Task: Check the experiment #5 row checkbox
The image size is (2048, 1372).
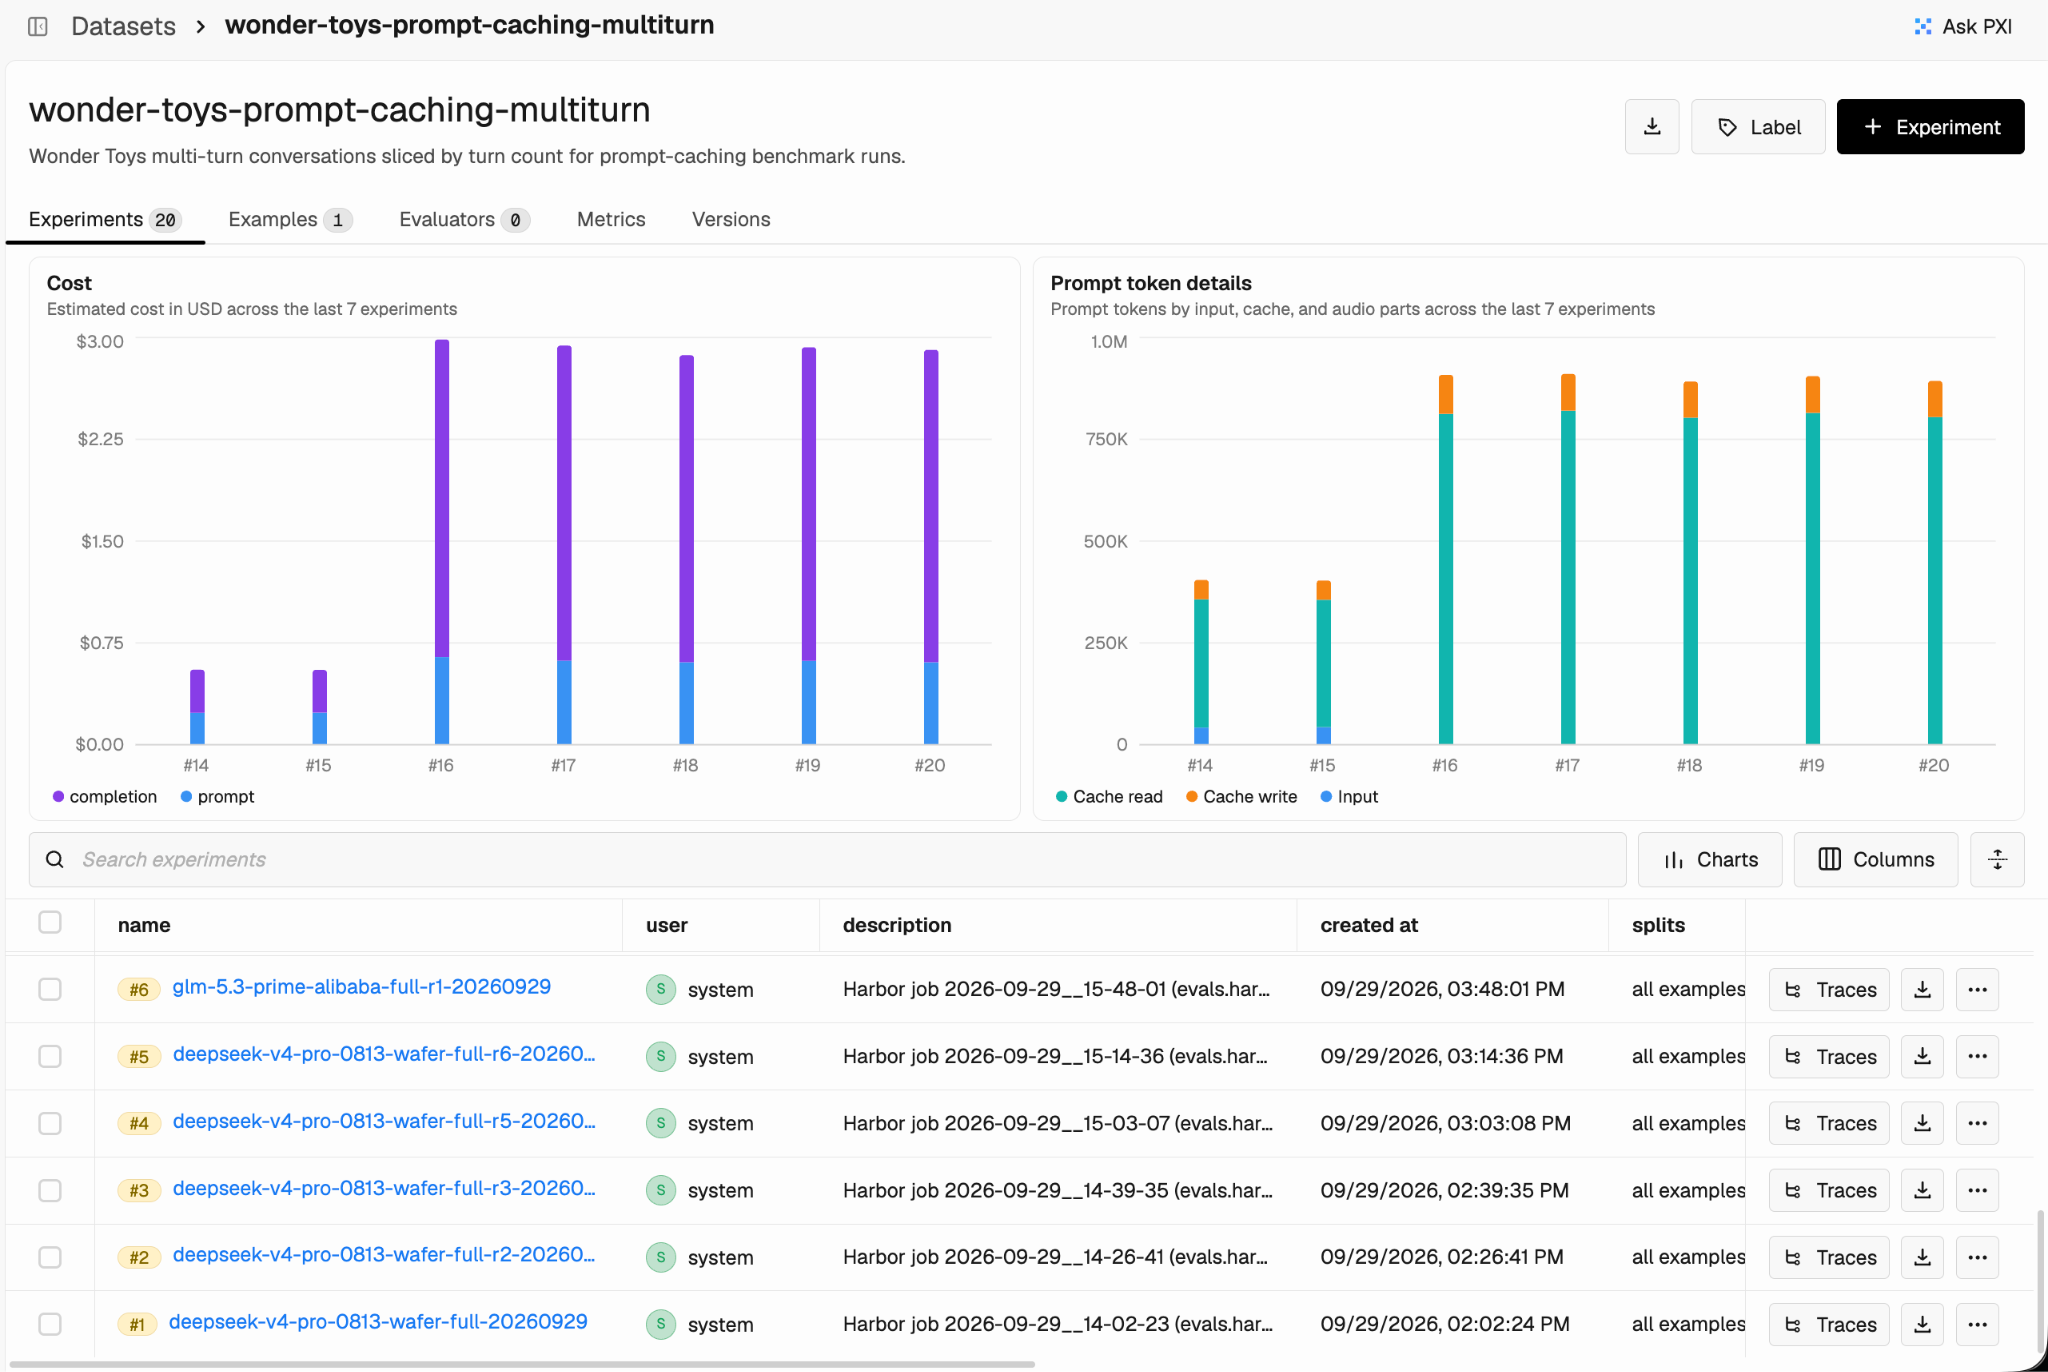Action: coord(50,1056)
